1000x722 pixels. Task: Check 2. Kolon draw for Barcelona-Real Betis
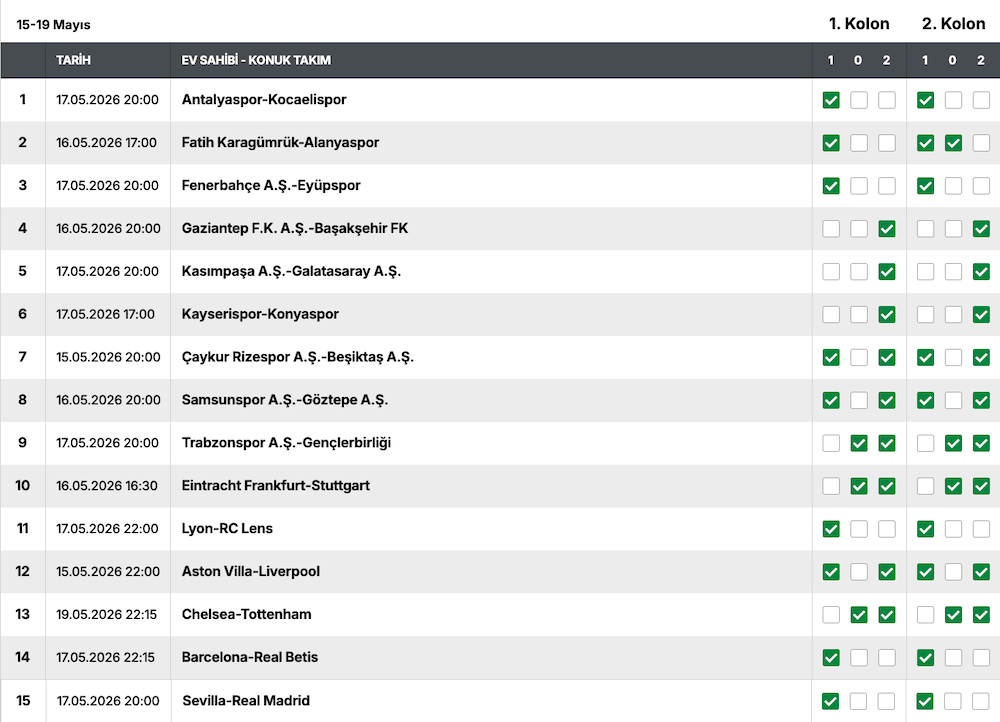pos(953,657)
